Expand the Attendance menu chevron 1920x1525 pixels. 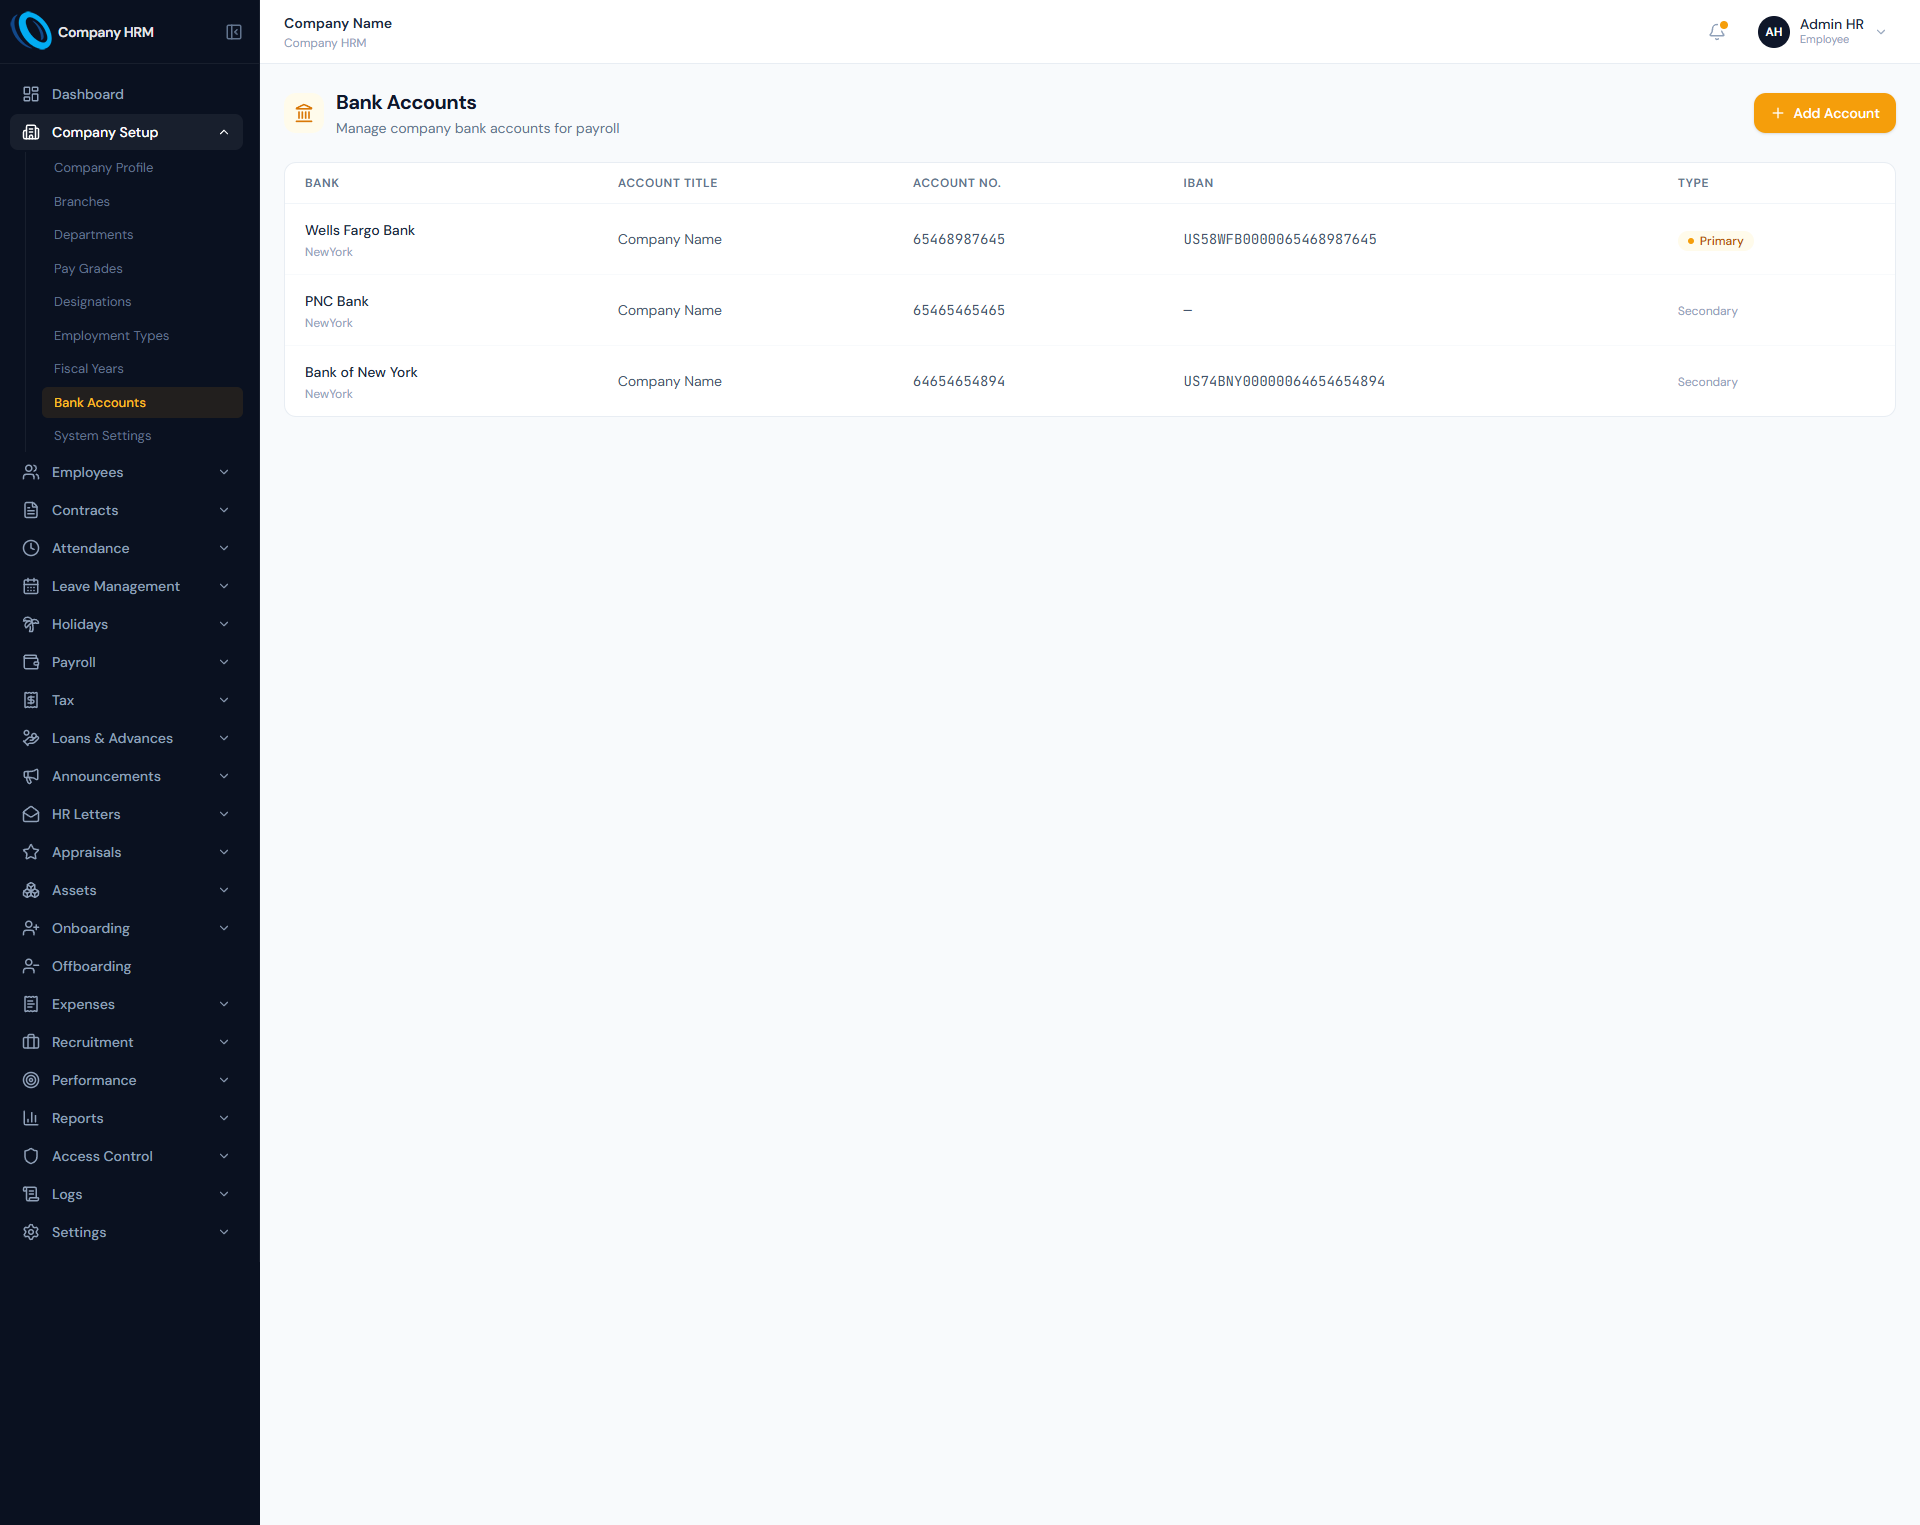(224, 548)
